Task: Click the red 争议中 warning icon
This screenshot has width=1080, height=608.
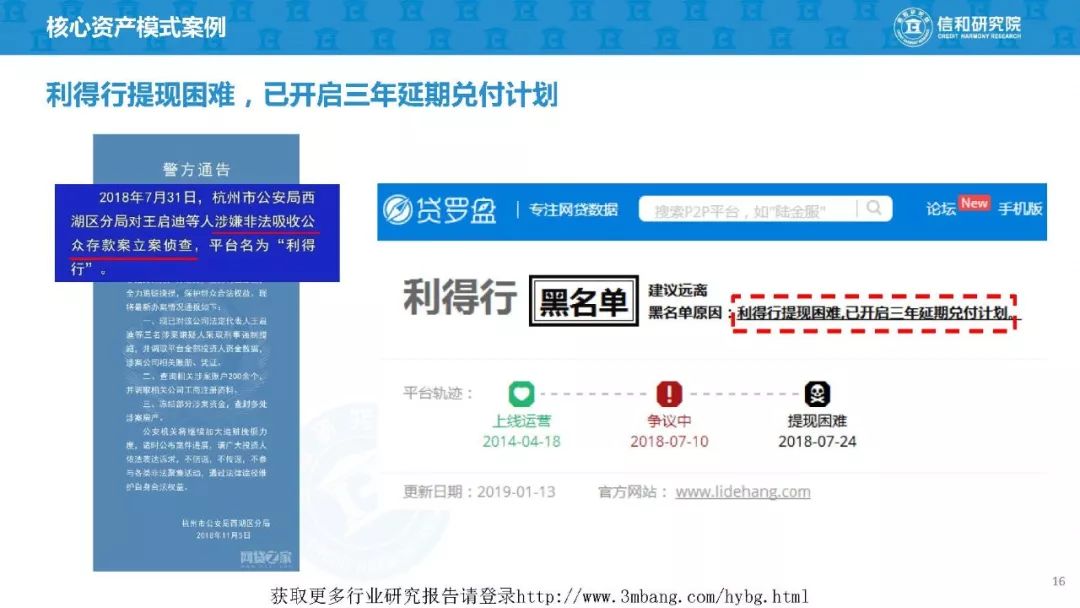Action: point(669,394)
